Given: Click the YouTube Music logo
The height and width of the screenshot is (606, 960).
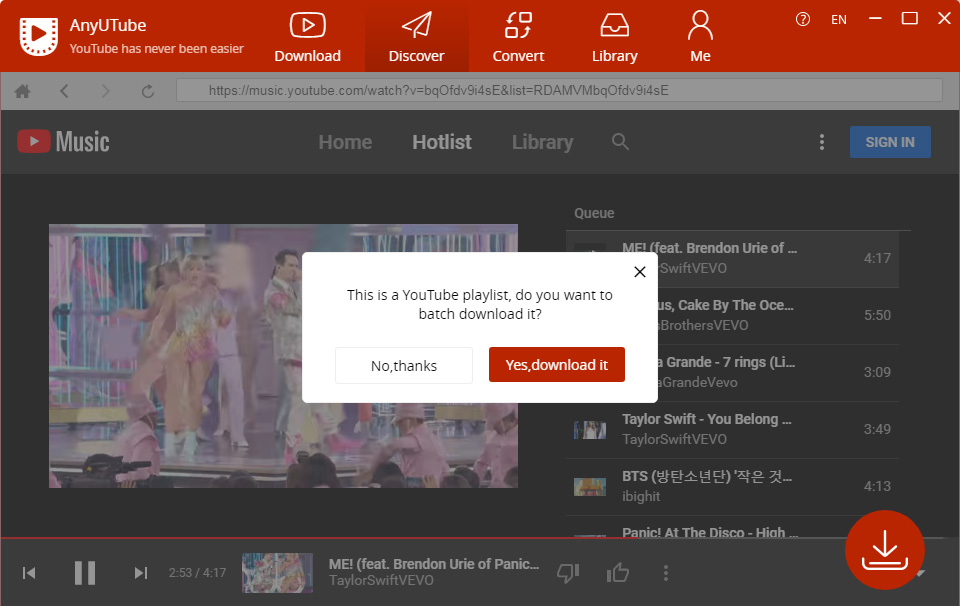Looking at the screenshot, I should (x=64, y=142).
